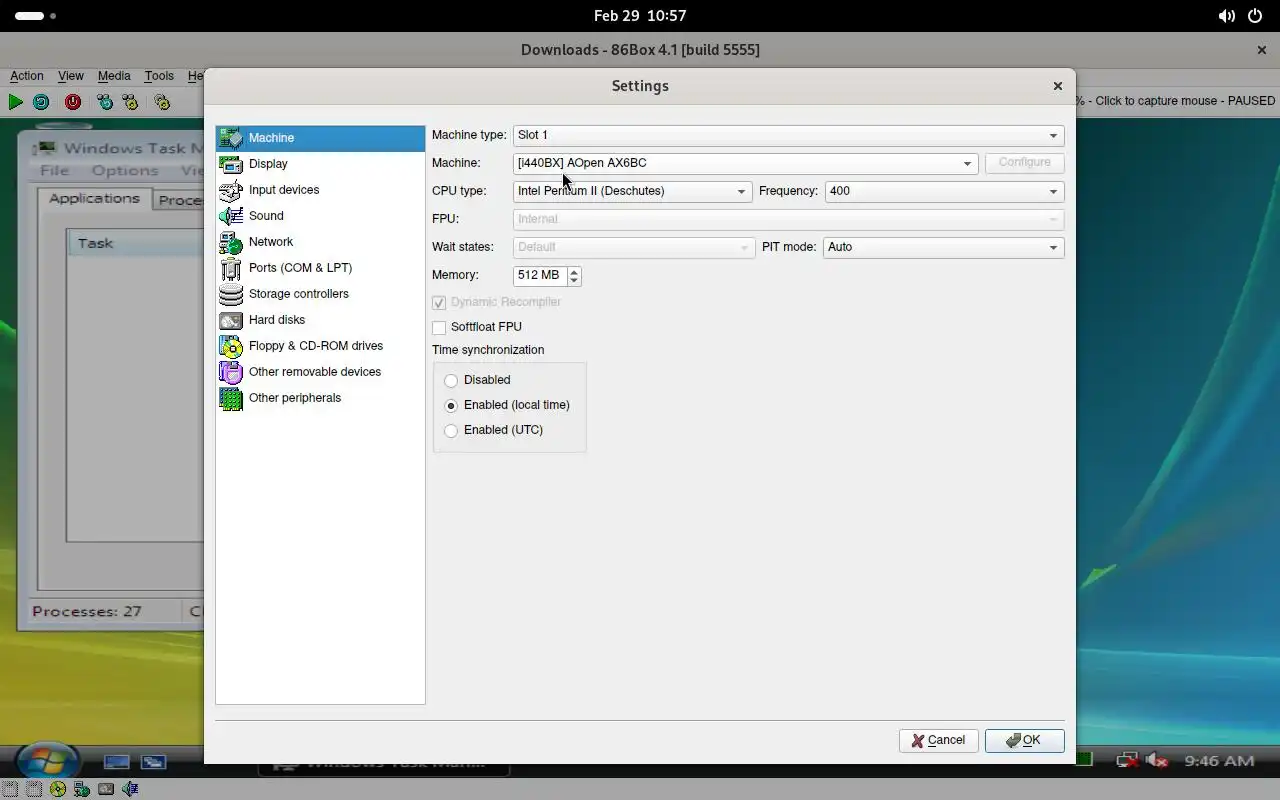Click 'Processes: 27' in Task Manager status
This screenshot has height=800, width=1280.
click(x=87, y=611)
